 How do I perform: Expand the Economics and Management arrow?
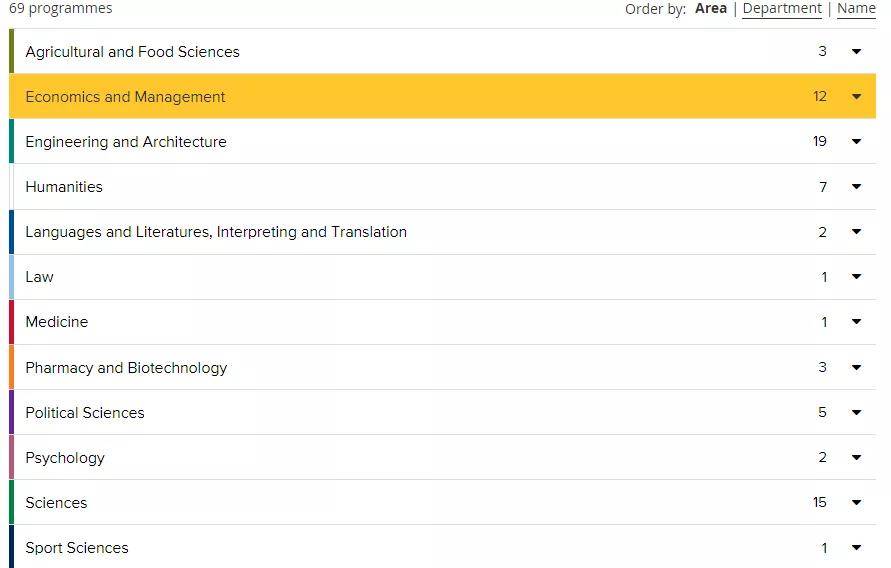click(856, 97)
